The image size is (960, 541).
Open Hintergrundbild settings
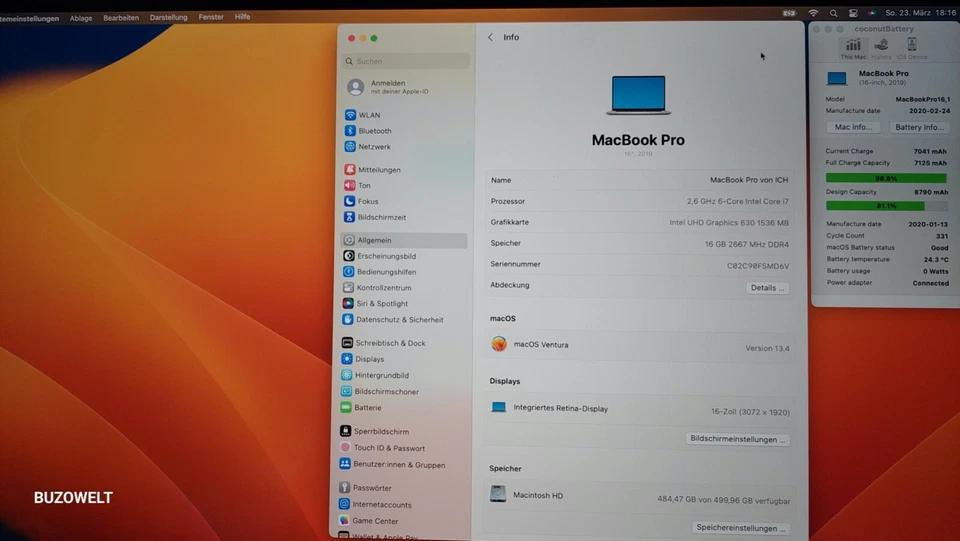point(375,375)
